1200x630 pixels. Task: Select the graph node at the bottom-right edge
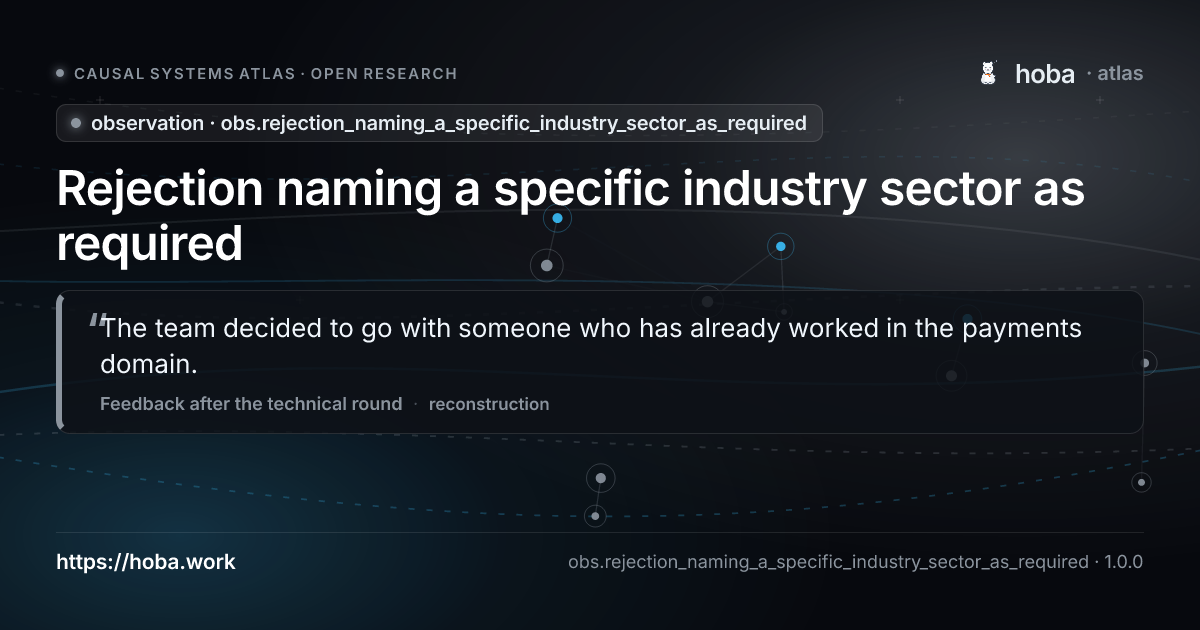coord(1141,483)
